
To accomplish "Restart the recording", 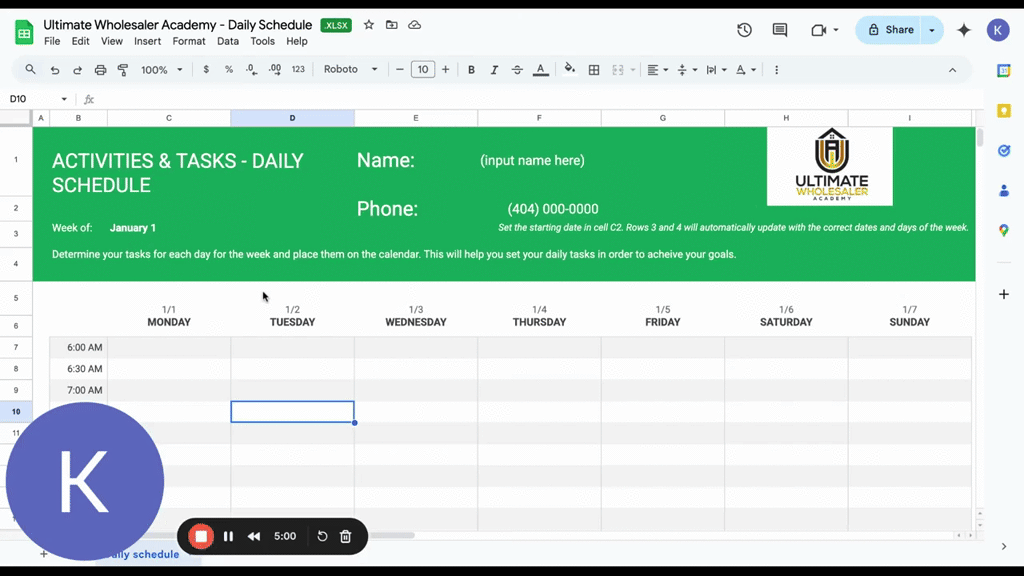I will click(322, 536).
